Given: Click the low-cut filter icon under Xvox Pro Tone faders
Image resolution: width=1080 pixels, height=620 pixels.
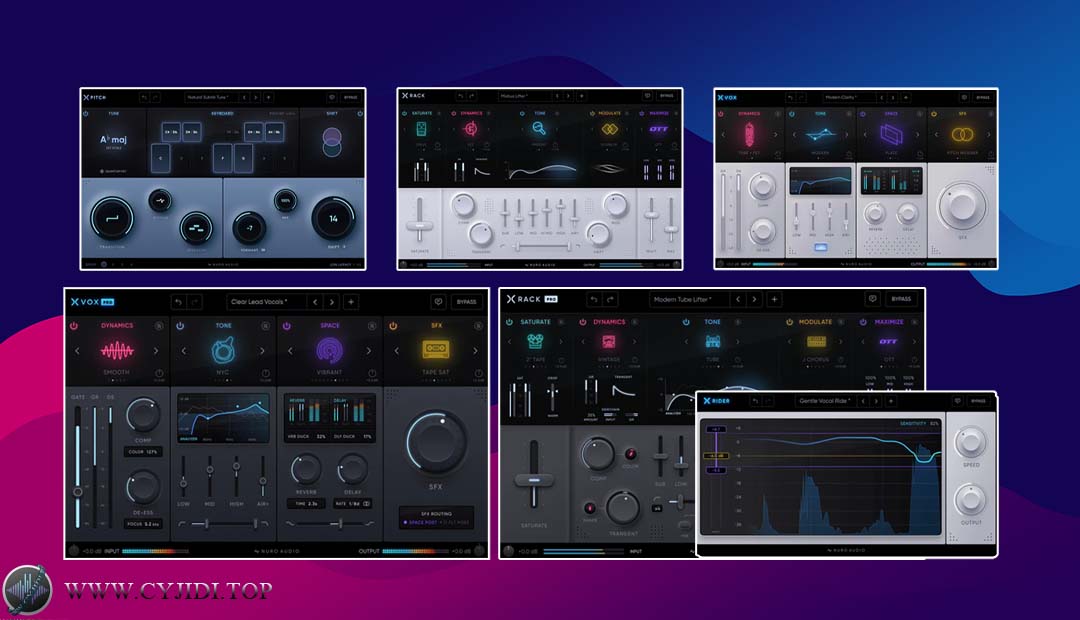Looking at the screenshot, I should (x=182, y=524).
